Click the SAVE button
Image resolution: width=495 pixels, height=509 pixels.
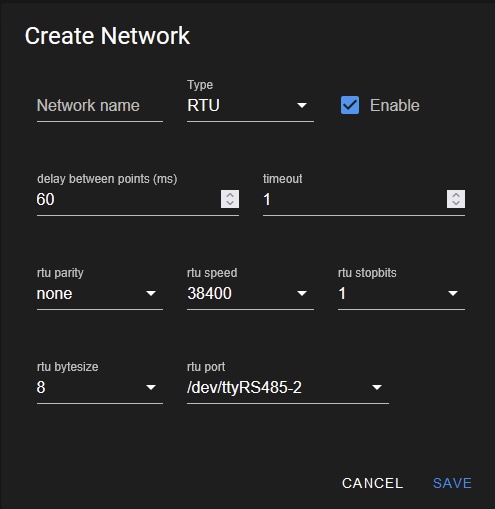pyautogui.click(x=452, y=483)
